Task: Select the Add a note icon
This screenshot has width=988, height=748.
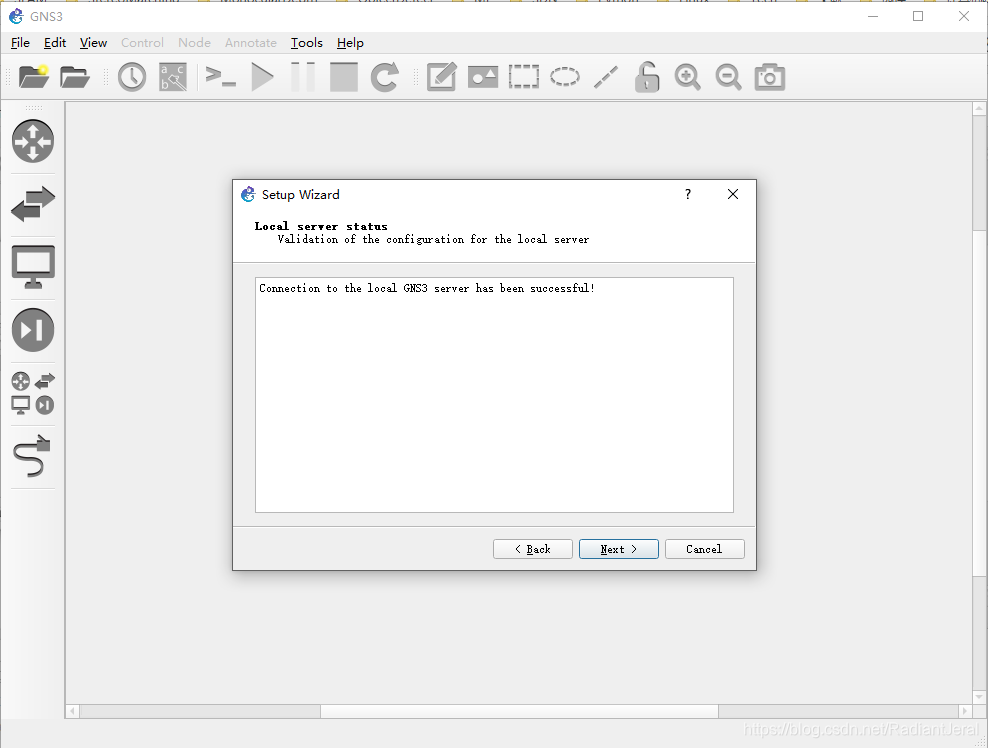Action: coord(441,77)
